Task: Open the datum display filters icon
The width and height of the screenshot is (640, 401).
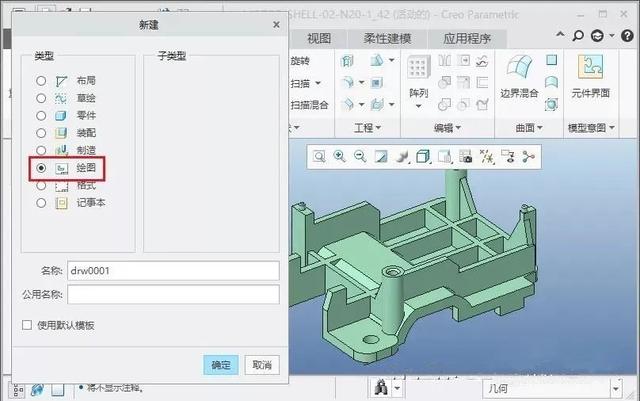Action: pyautogui.click(x=486, y=156)
